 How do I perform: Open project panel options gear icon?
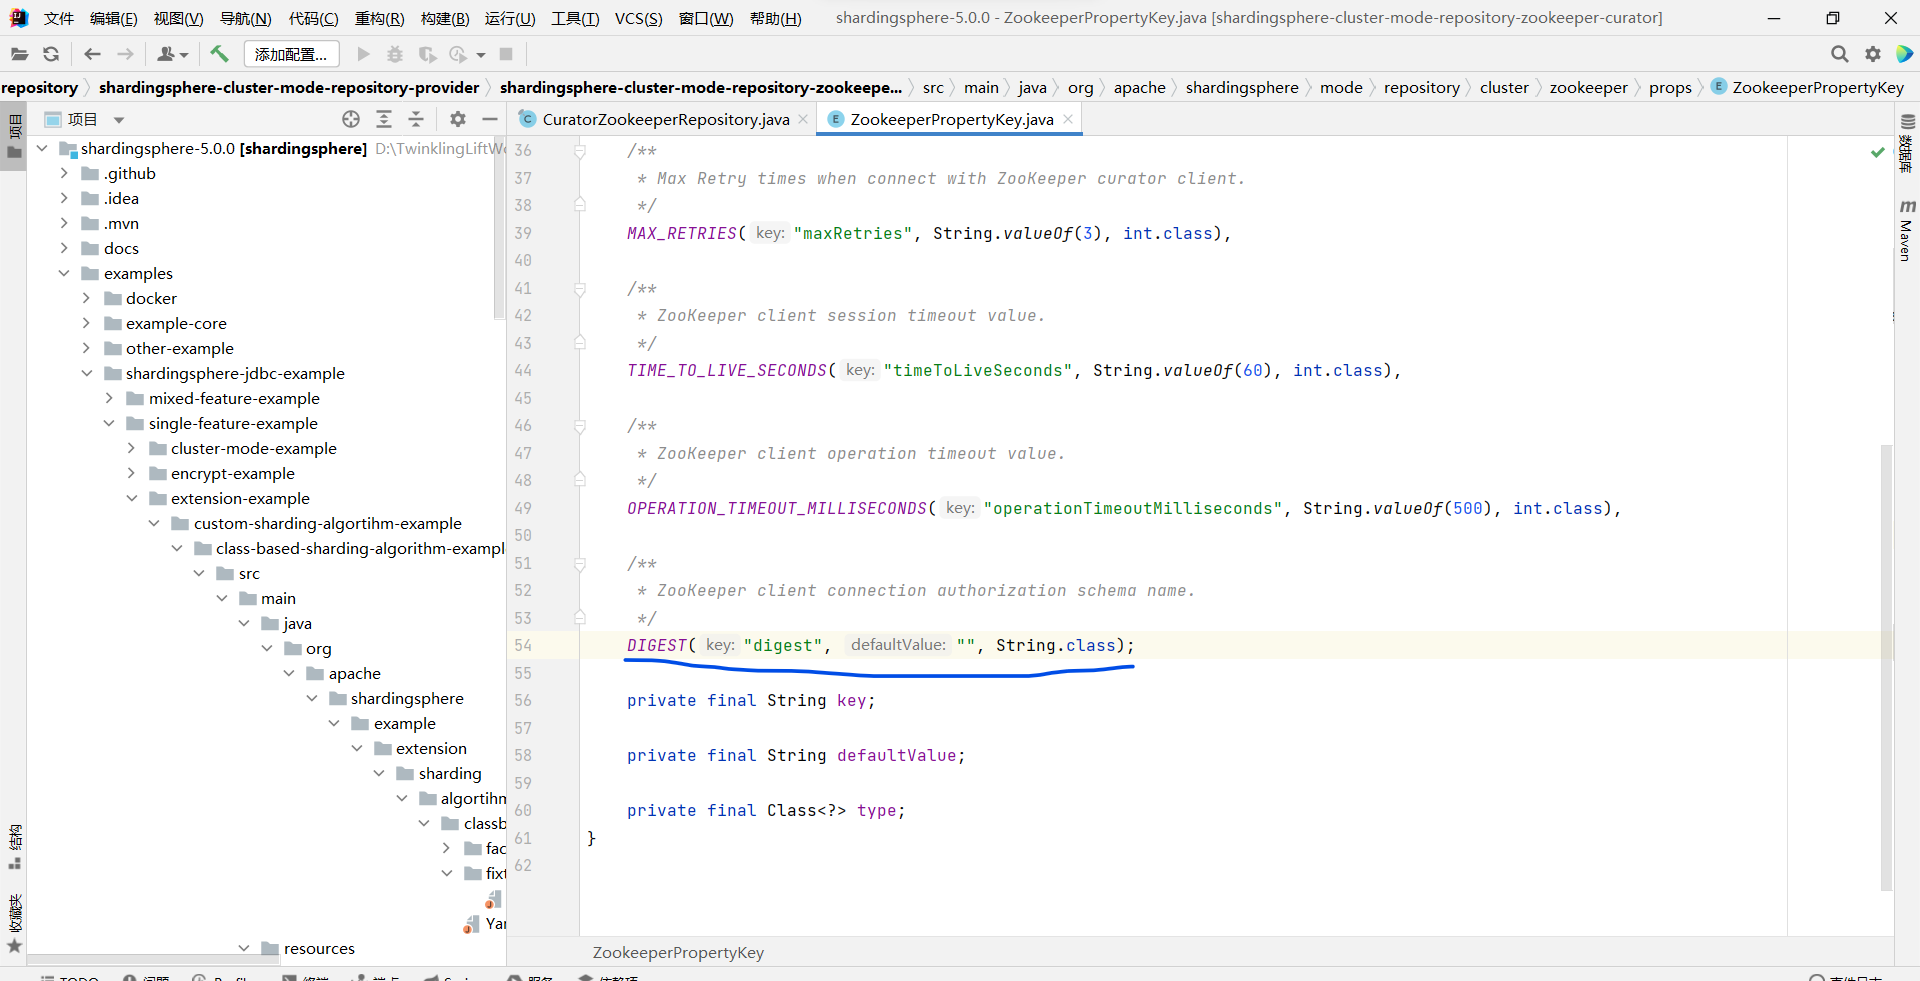pos(458,119)
